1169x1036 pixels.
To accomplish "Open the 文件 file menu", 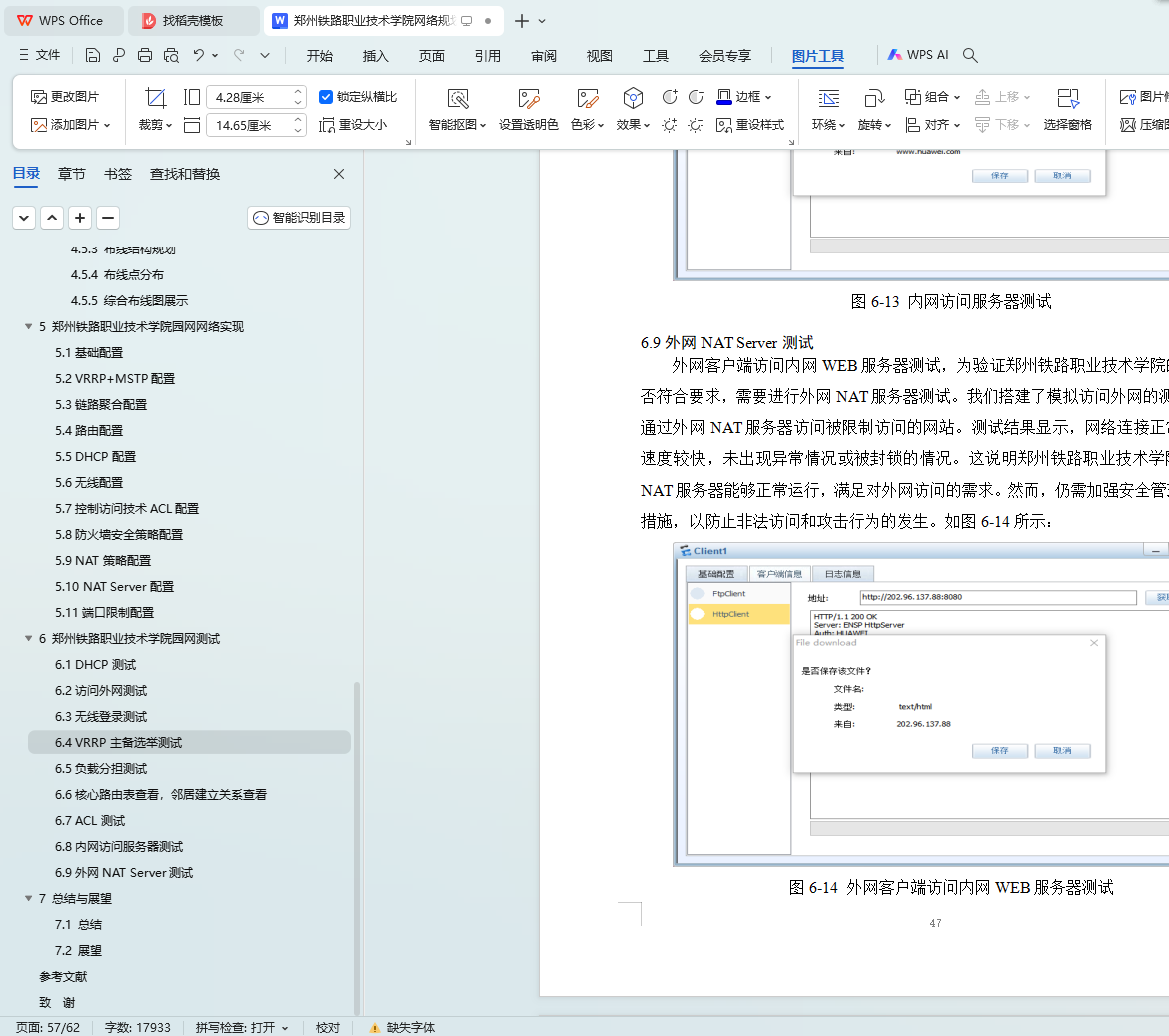I will [40, 55].
